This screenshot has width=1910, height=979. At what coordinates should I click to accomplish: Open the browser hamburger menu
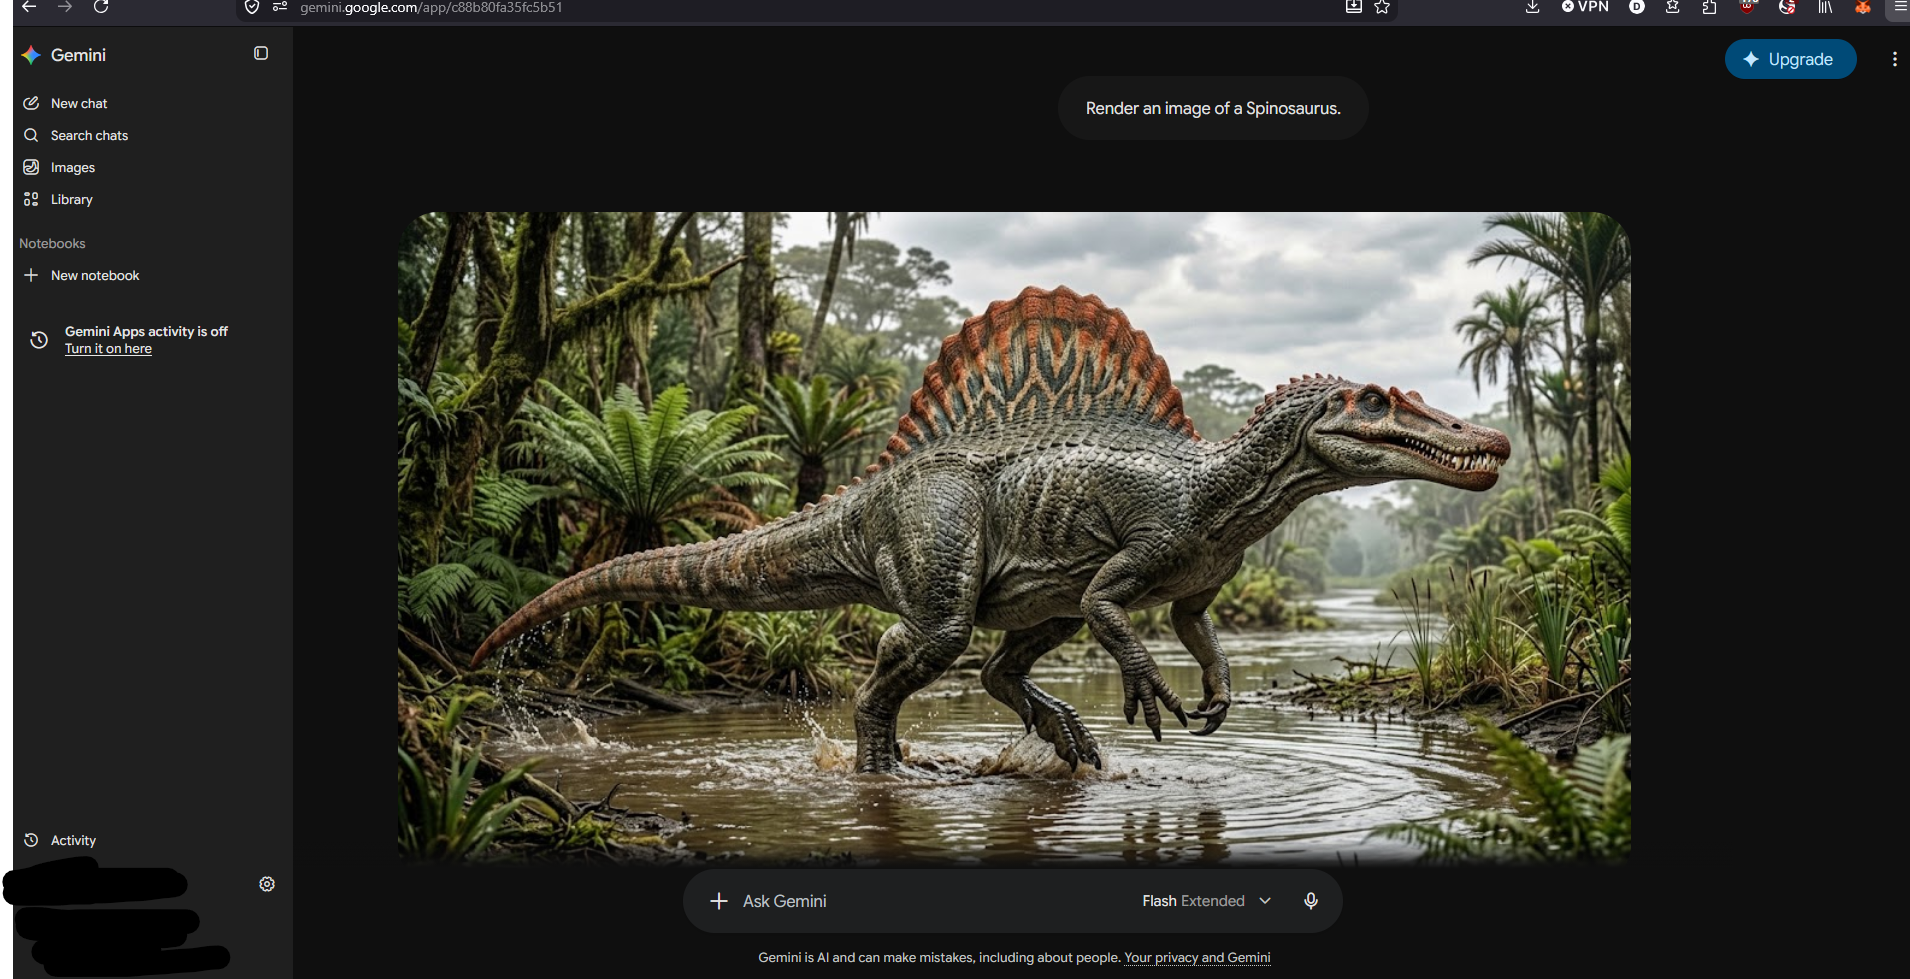(1900, 7)
